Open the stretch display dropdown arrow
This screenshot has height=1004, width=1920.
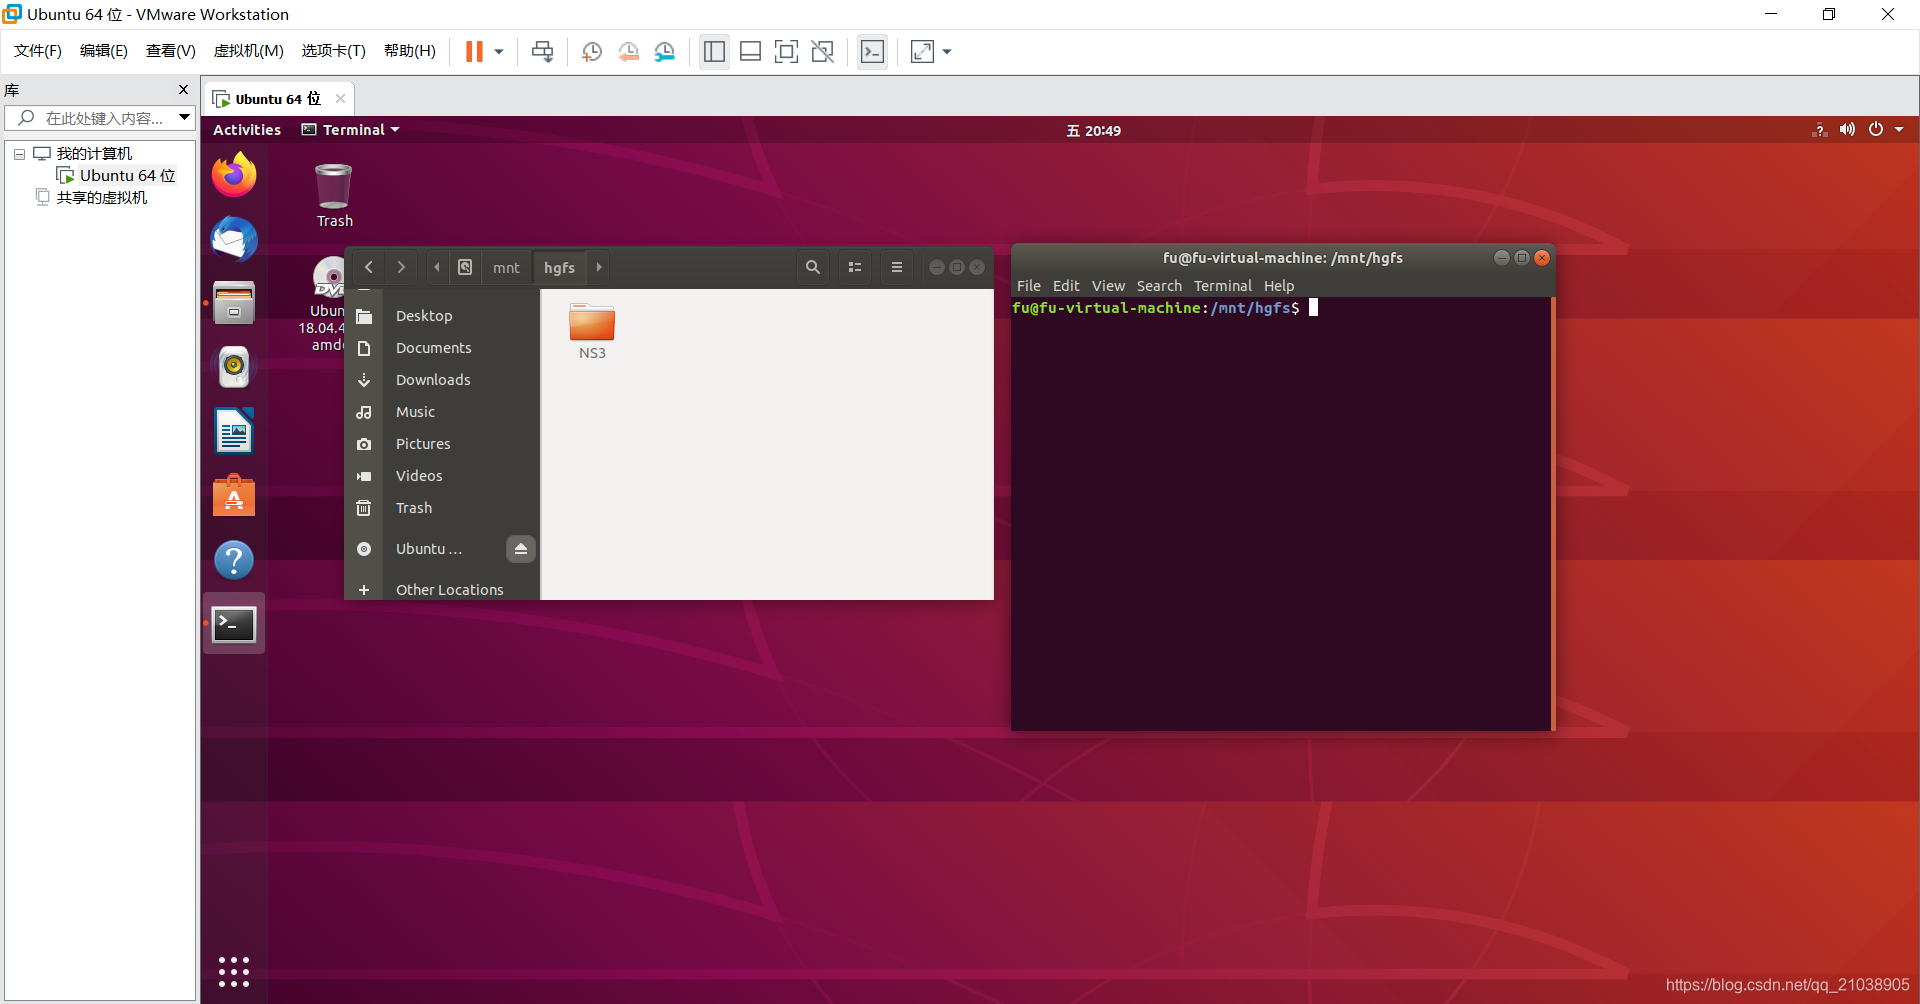947,52
